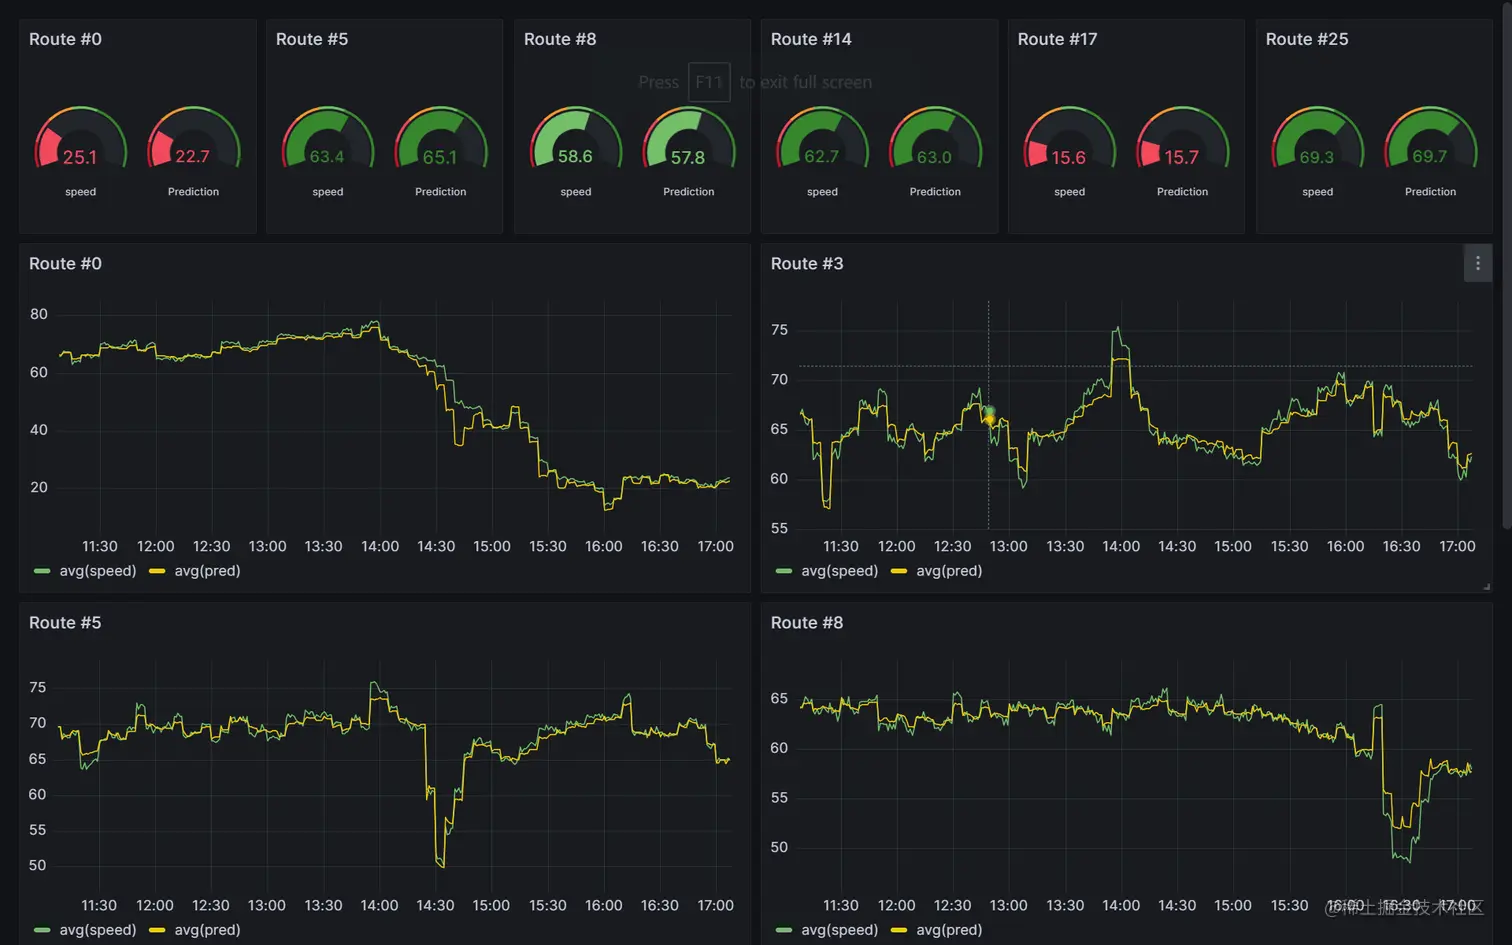Image resolution: width=1512 pixels, height=945 pixels.
Task: Click the Route #5 gauge panel title
Action: (x=312, y=39)
